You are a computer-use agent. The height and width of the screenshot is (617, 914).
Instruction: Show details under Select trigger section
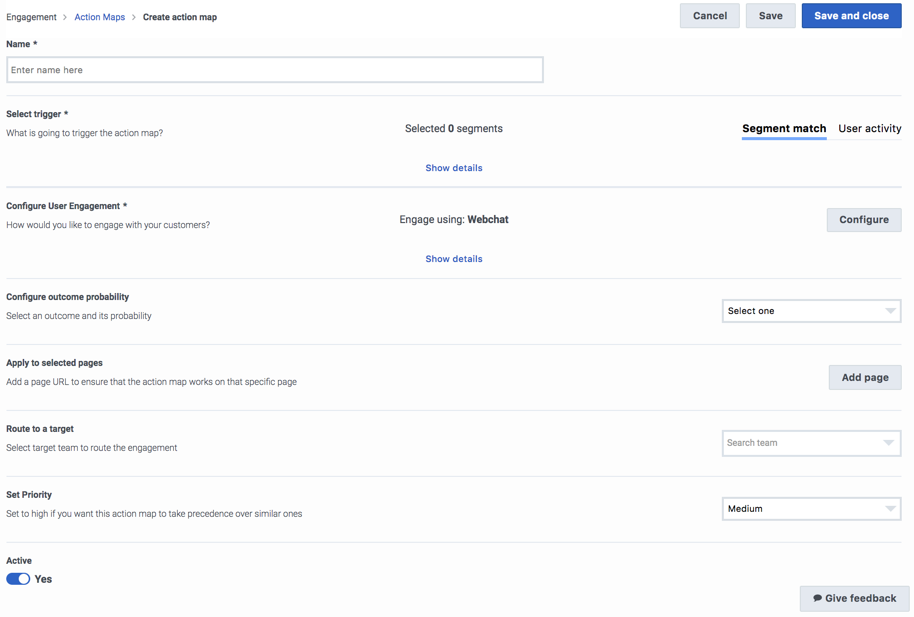point(454,168)
